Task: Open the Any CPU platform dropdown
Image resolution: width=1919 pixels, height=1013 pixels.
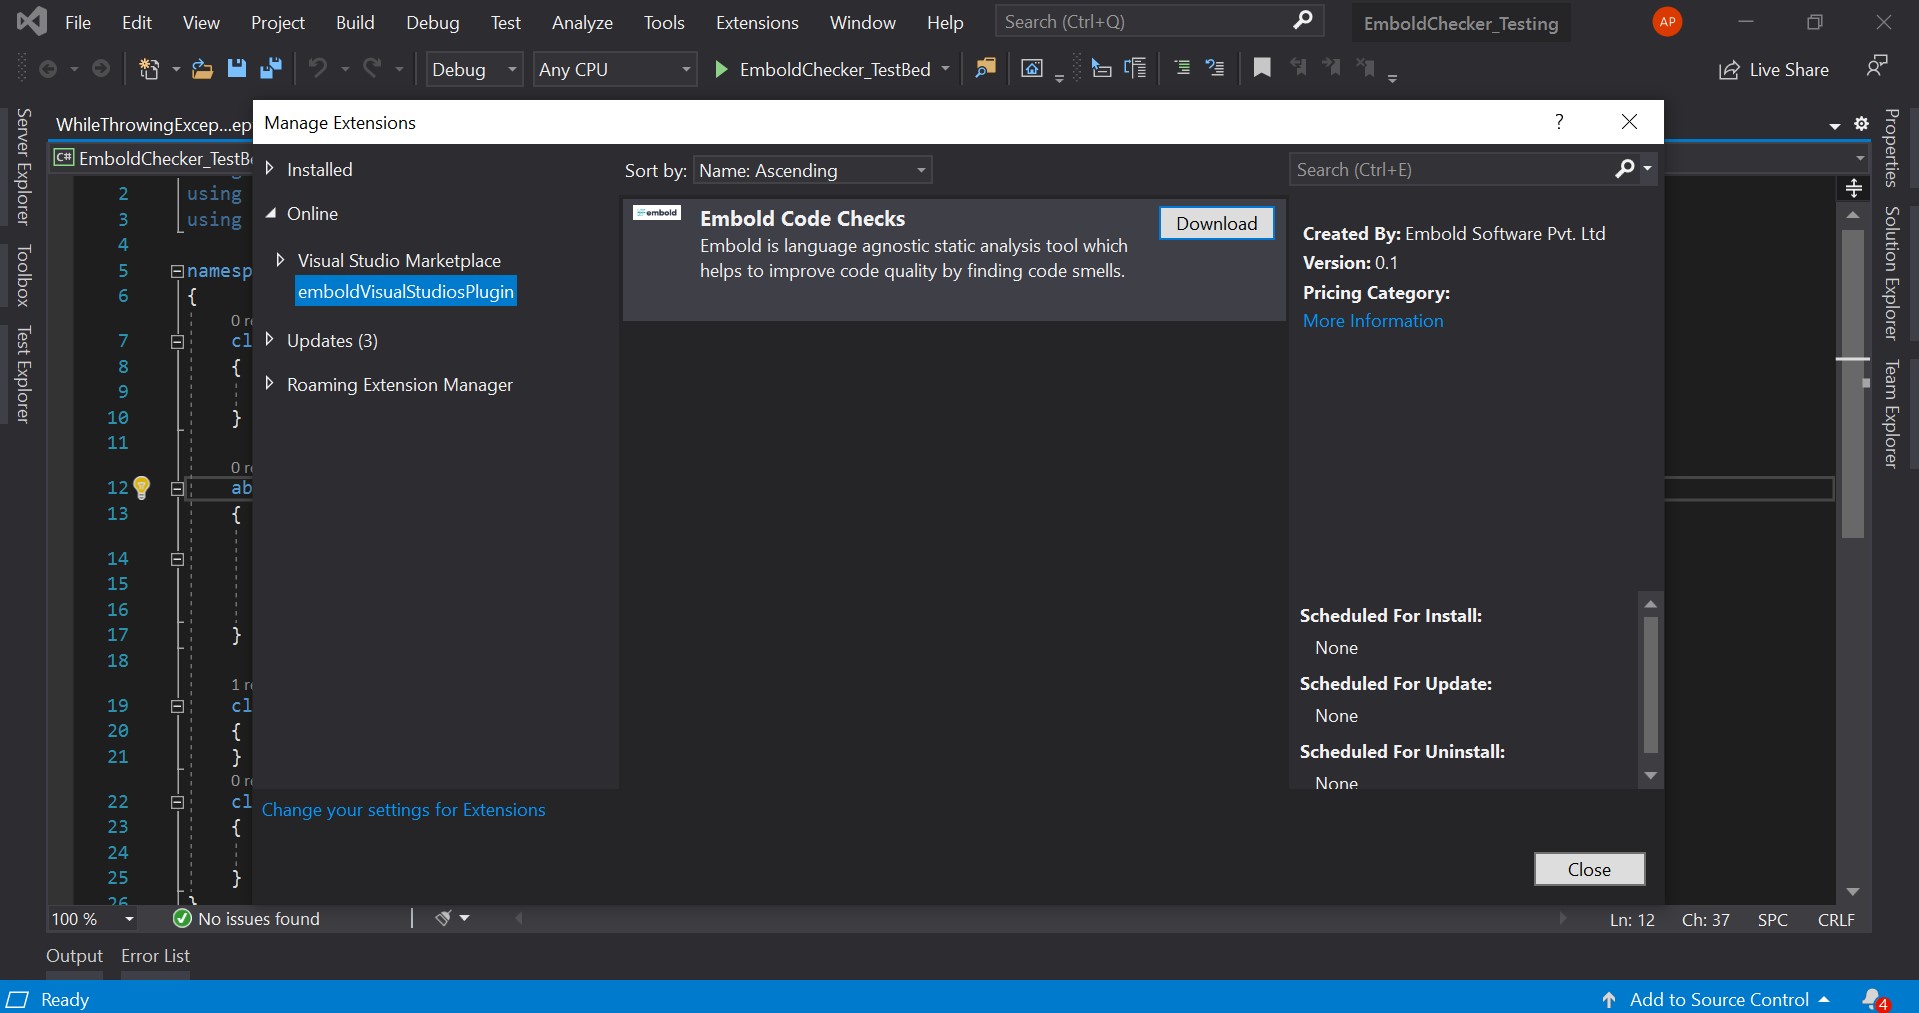Action: [615, 69]
